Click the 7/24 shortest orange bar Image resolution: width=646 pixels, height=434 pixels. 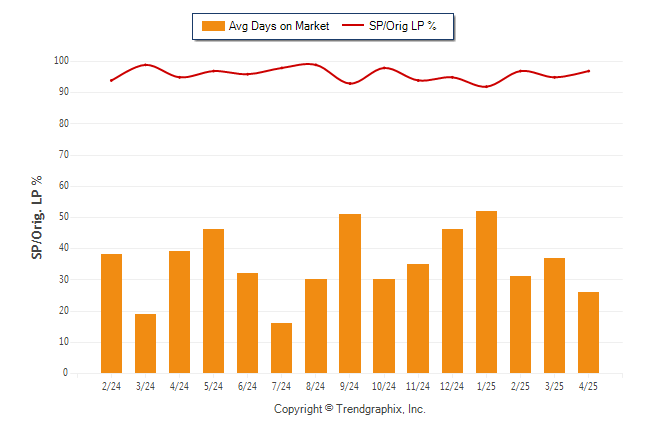(281, 348)
